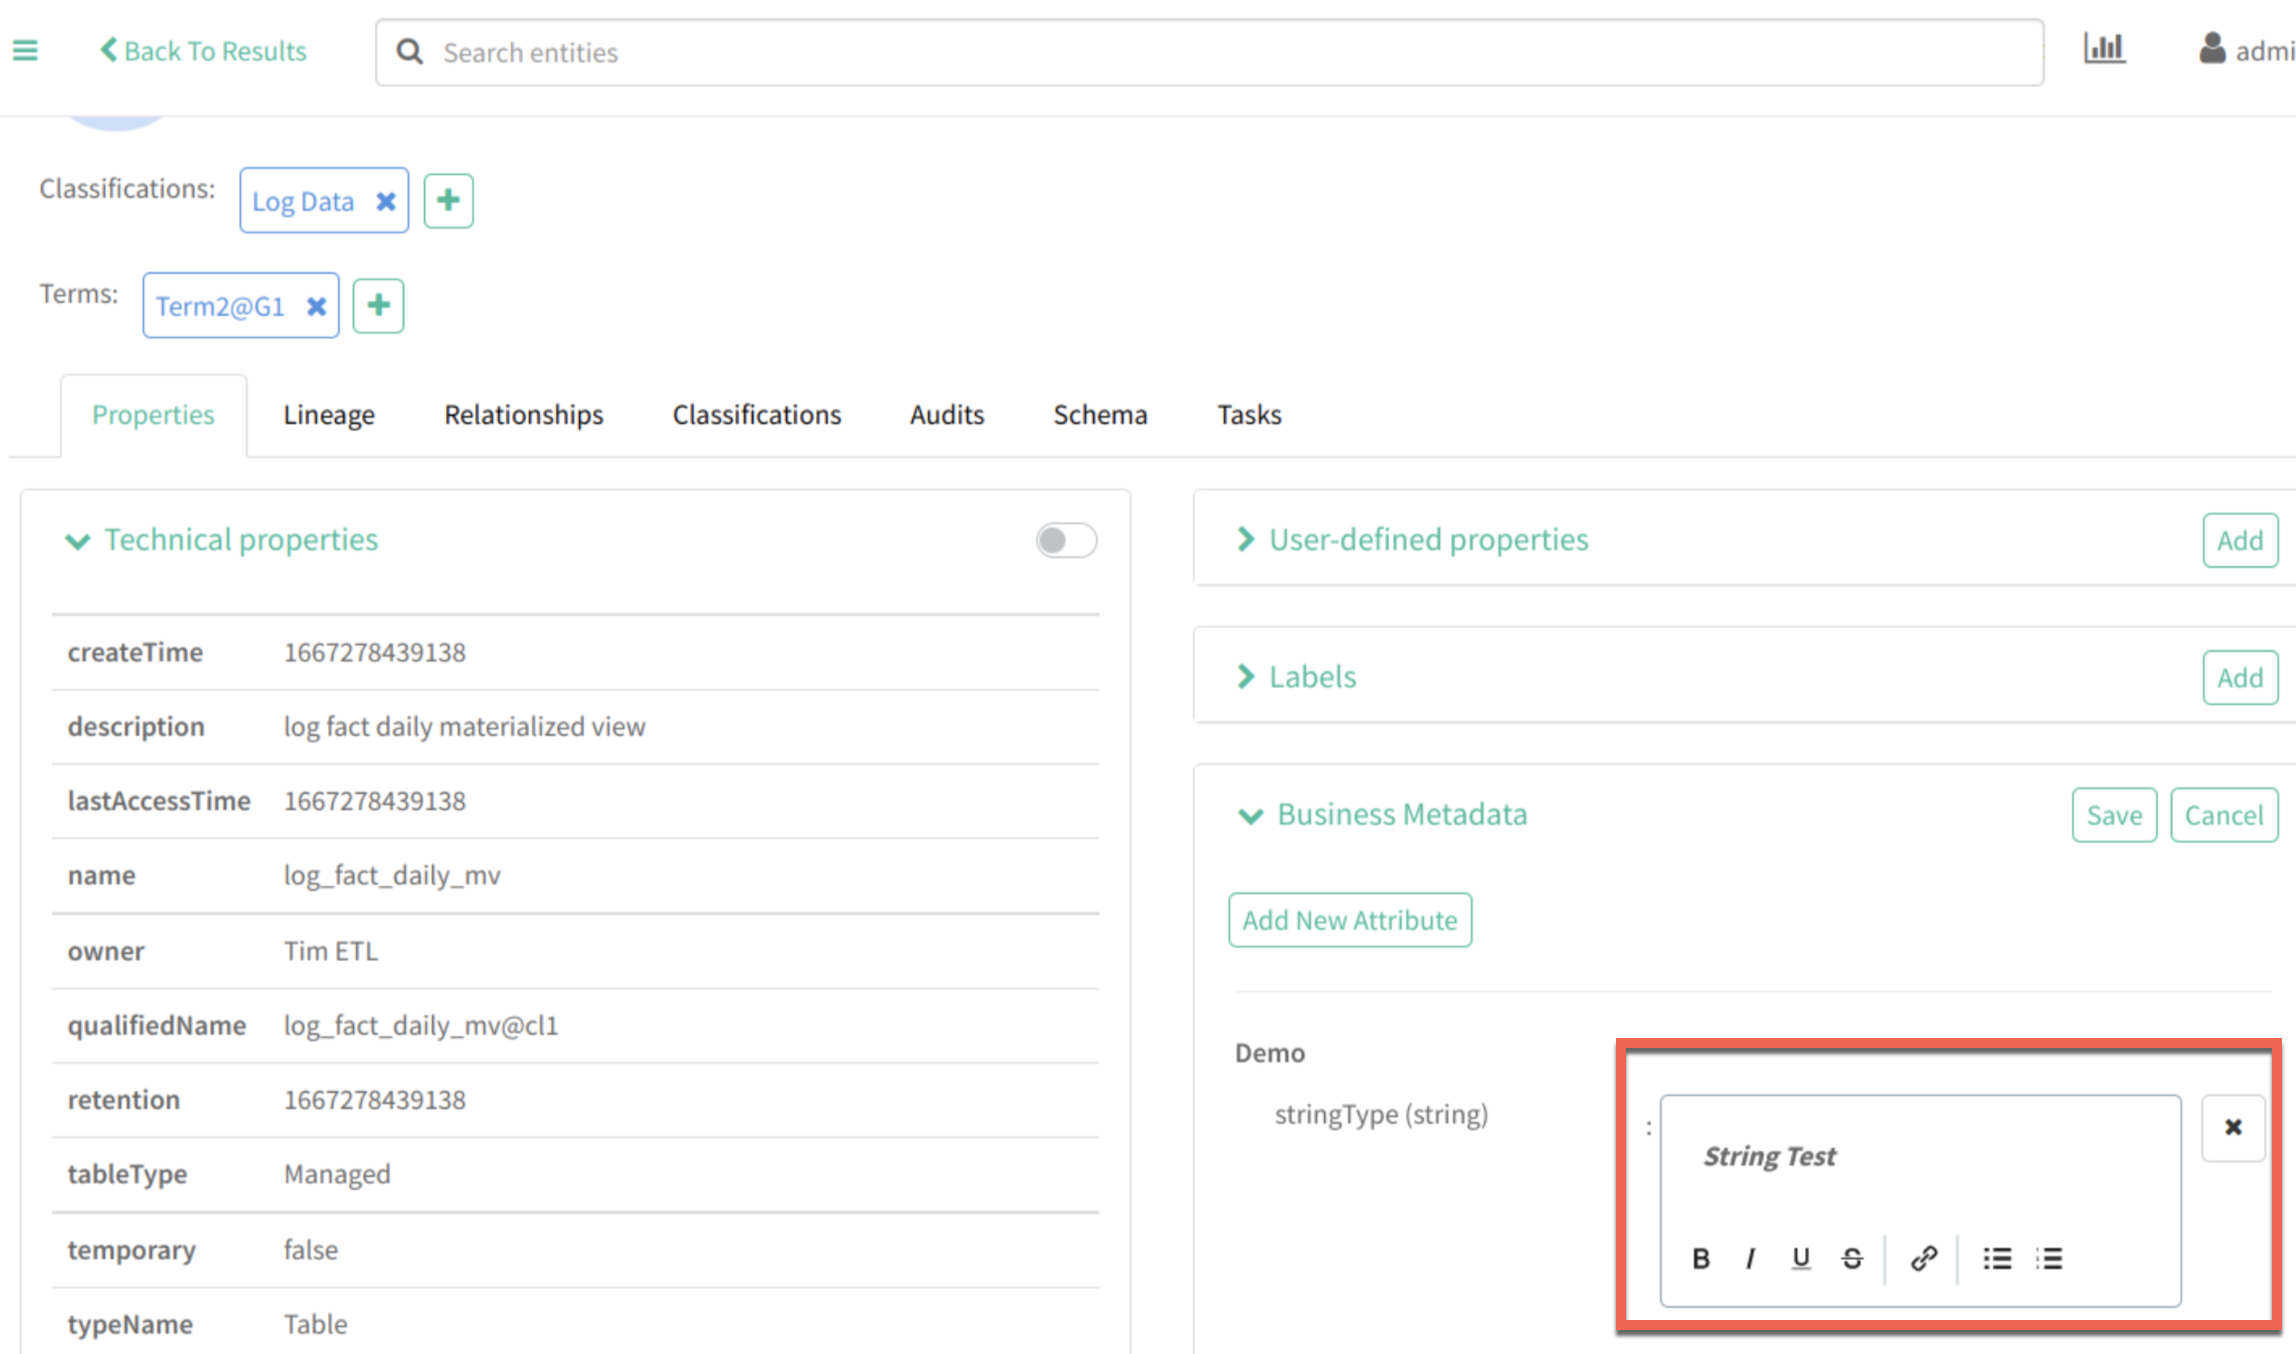Remove the Term2@G1 term
Screen dimensions: 2296x1354
(316, 306)
